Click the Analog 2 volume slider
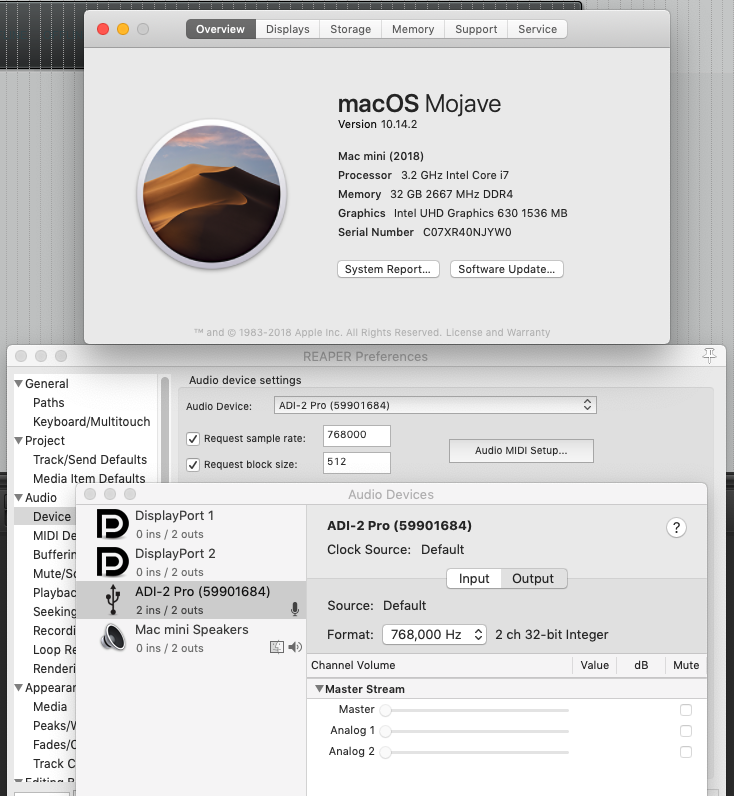Viewport: 734px width, 796px height. click(x=476, y=752)
